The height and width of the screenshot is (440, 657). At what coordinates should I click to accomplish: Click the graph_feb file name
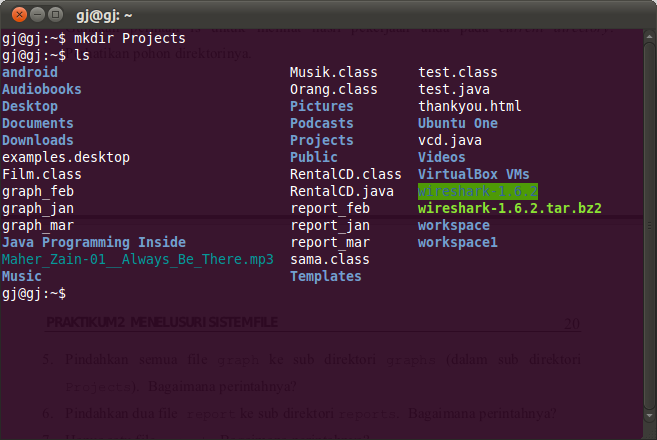pyautogui.click(x=38, y=191)
